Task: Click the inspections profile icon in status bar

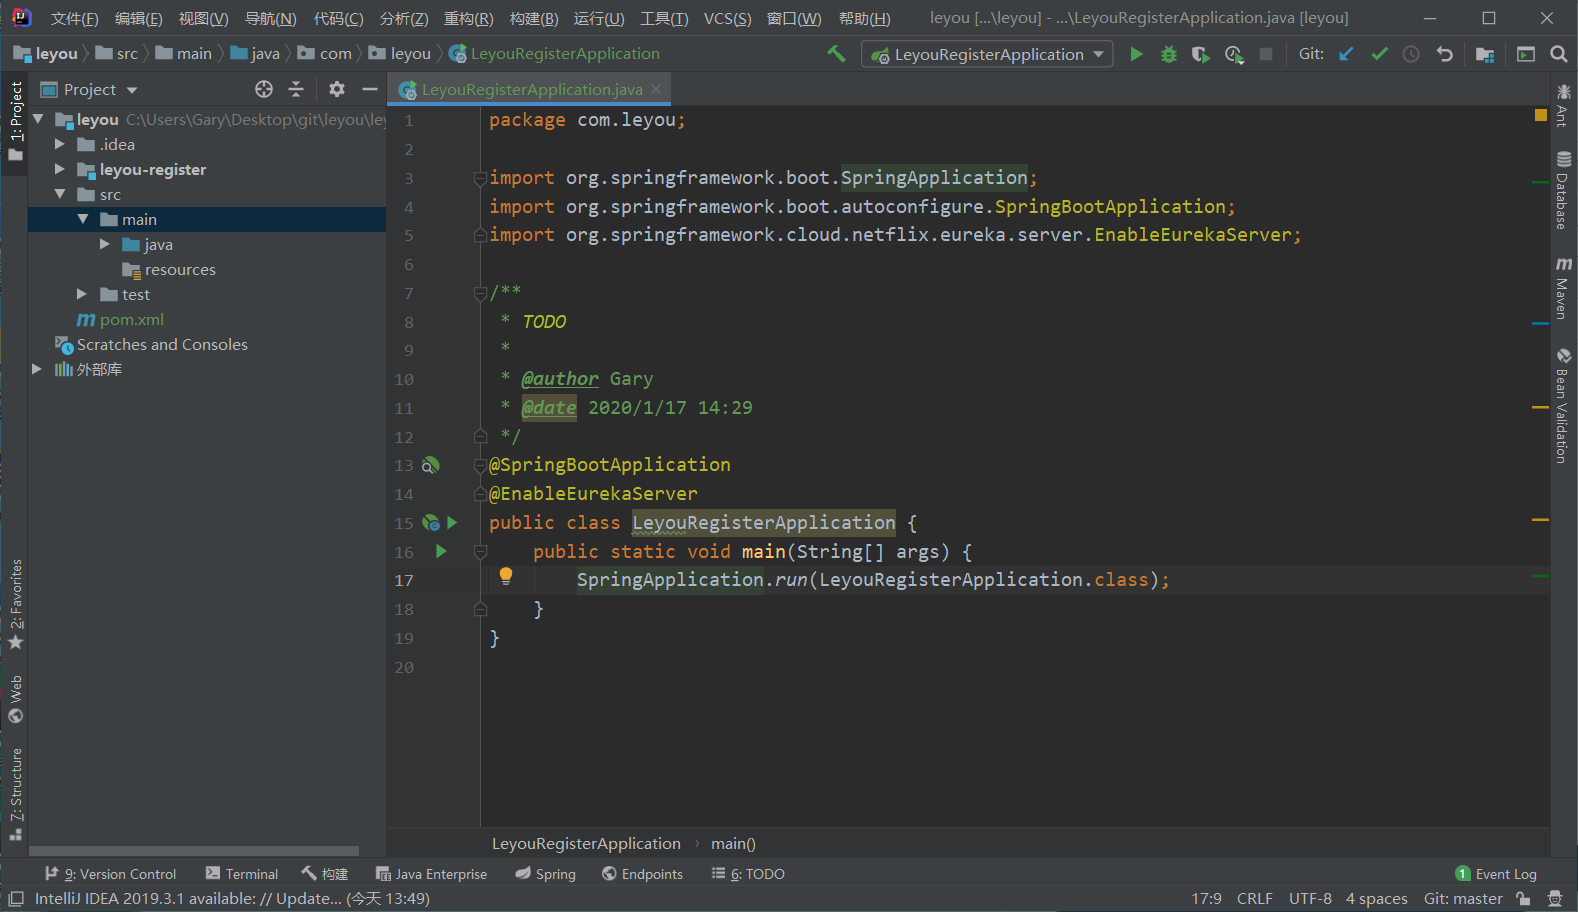Action: (1554, 899)
